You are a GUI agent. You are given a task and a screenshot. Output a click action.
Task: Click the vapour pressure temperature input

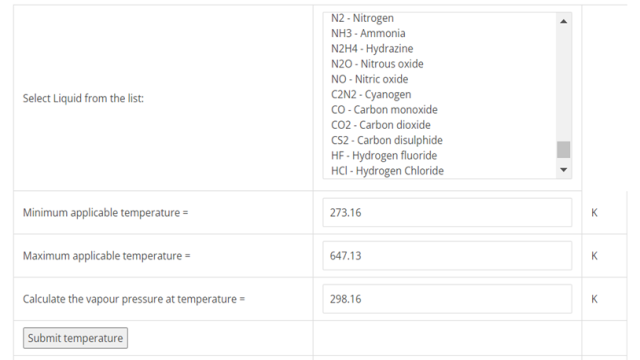pyautogui.click(x=447, y=299)
